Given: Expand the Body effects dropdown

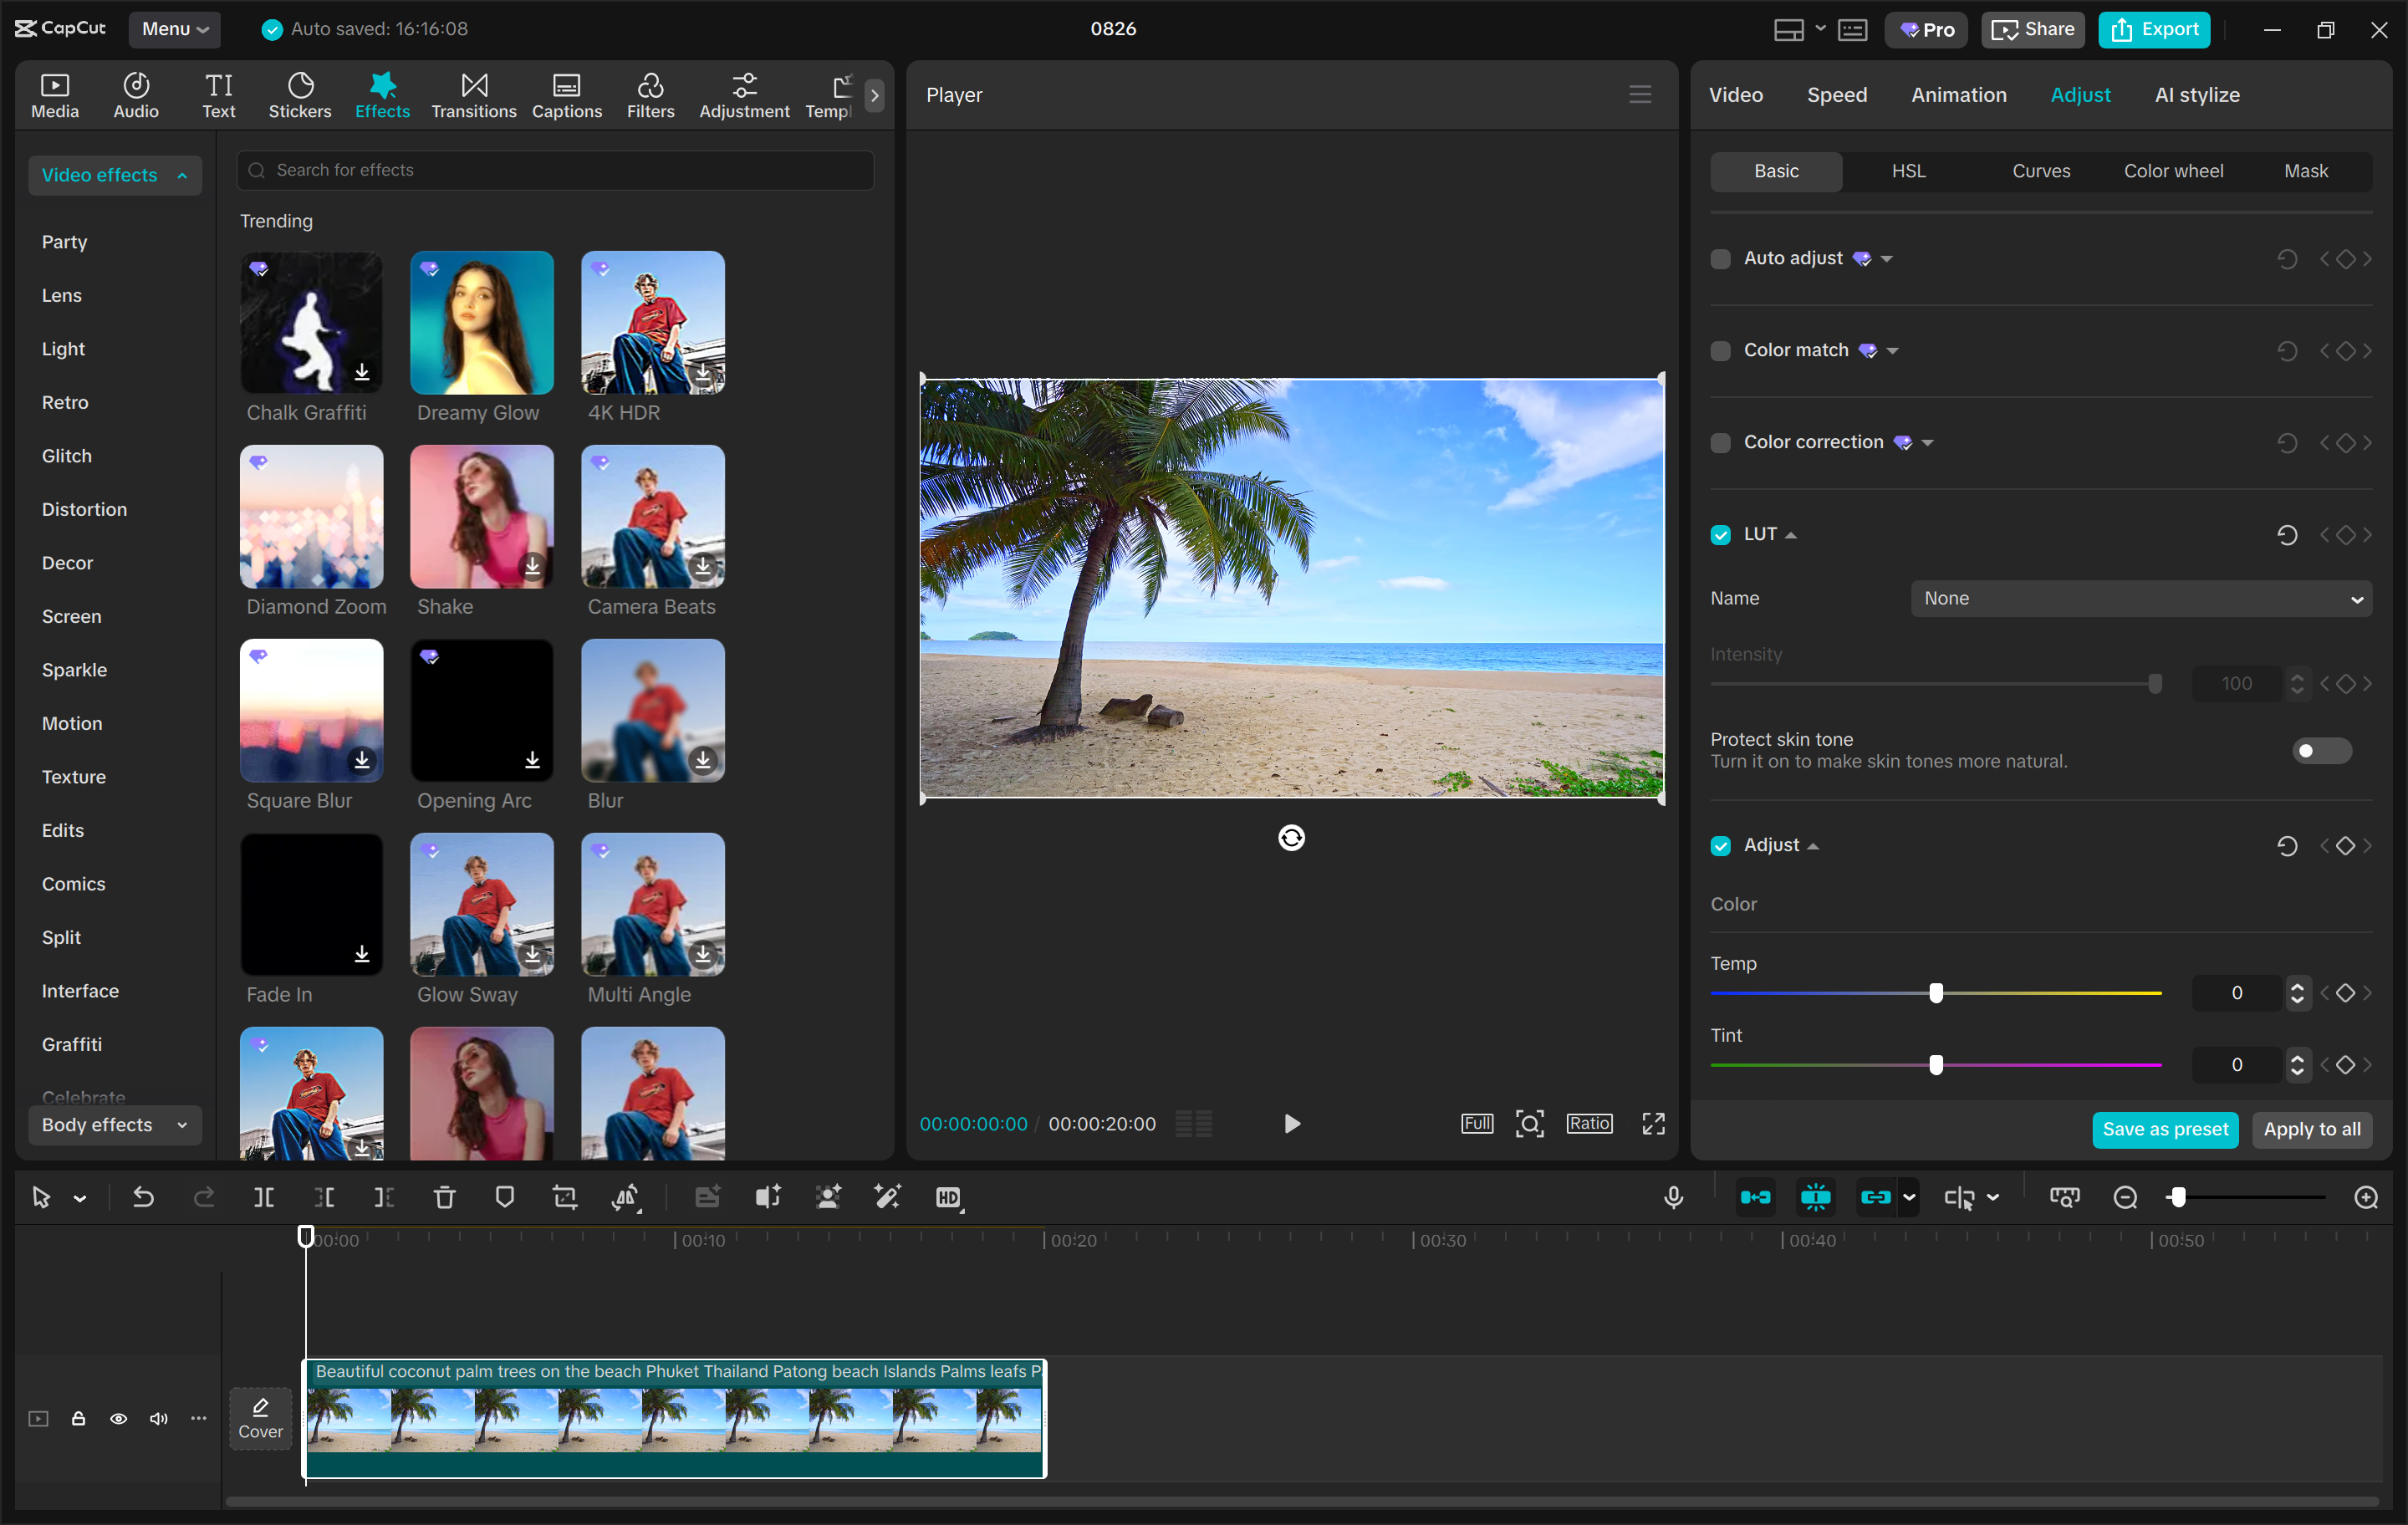Looking at the screenshot, I should coord(114,1124).
